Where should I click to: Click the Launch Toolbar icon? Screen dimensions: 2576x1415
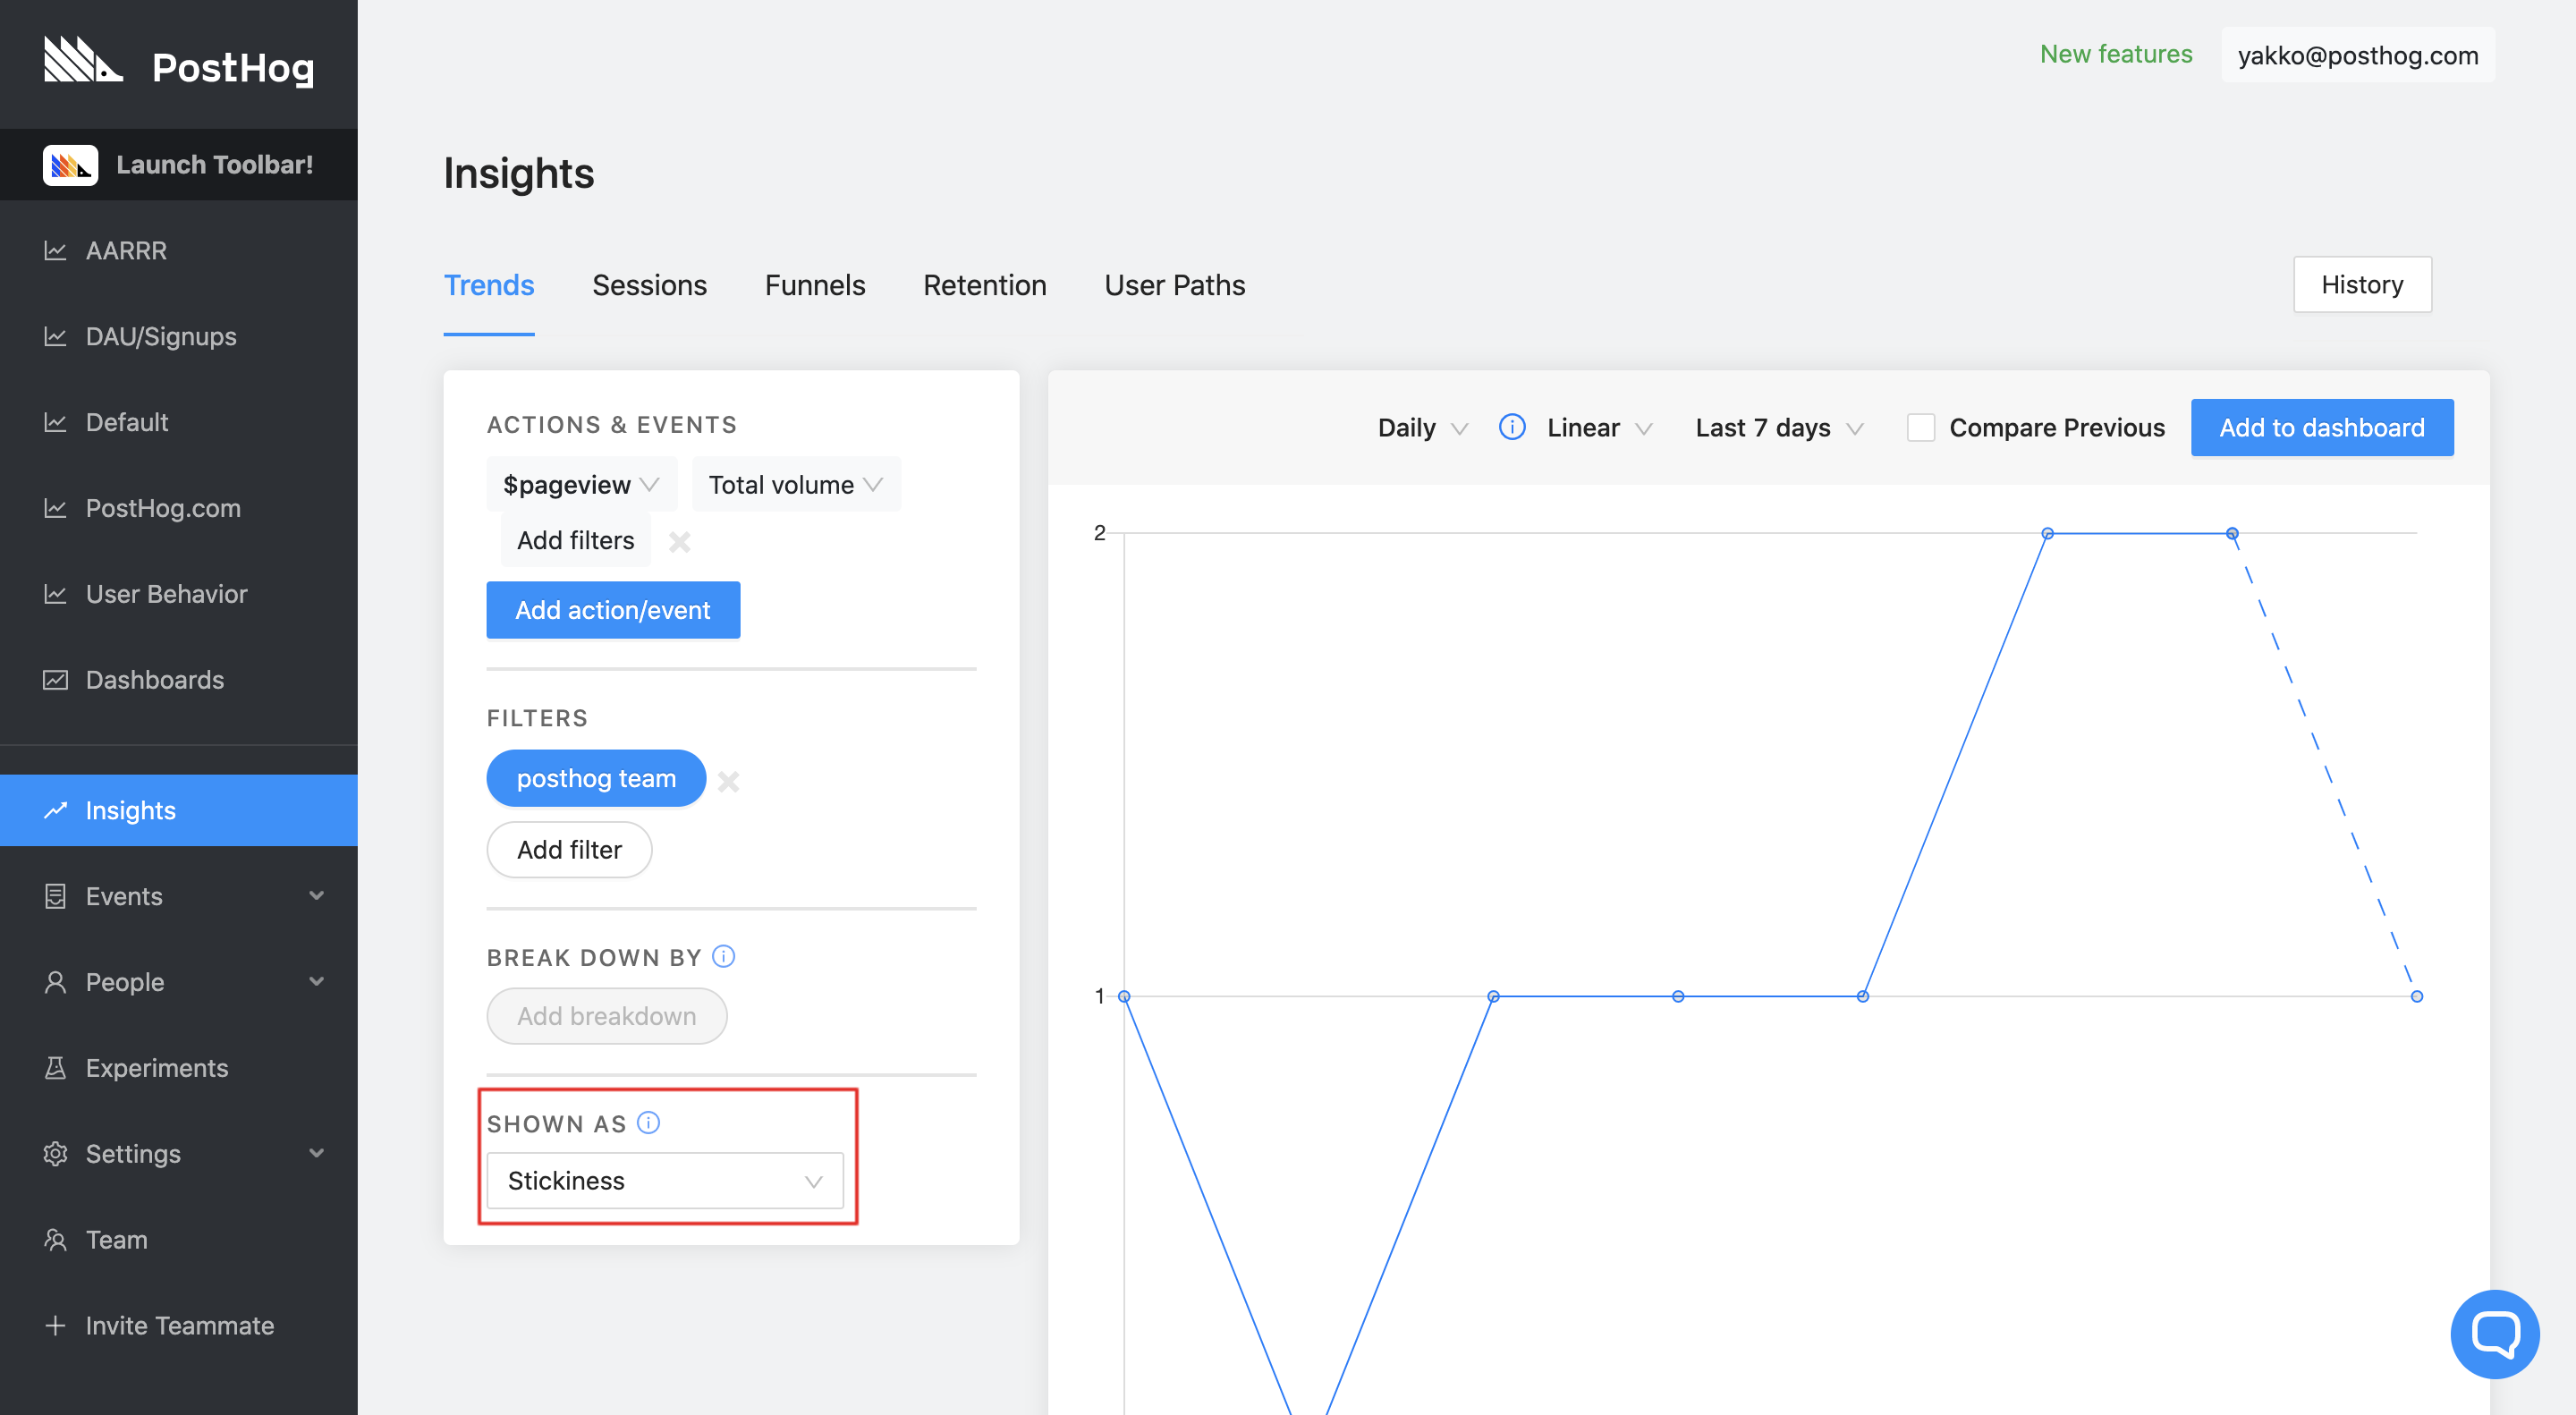tap(70, 165)
